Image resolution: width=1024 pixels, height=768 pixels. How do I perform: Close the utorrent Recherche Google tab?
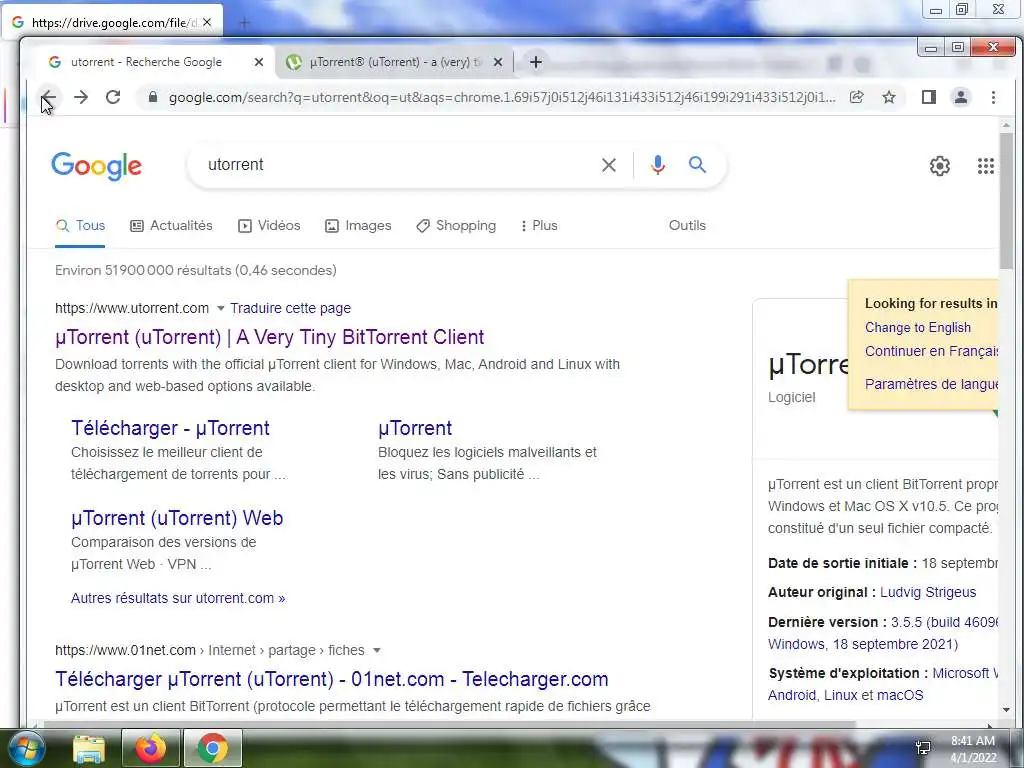tap(259, 62)
